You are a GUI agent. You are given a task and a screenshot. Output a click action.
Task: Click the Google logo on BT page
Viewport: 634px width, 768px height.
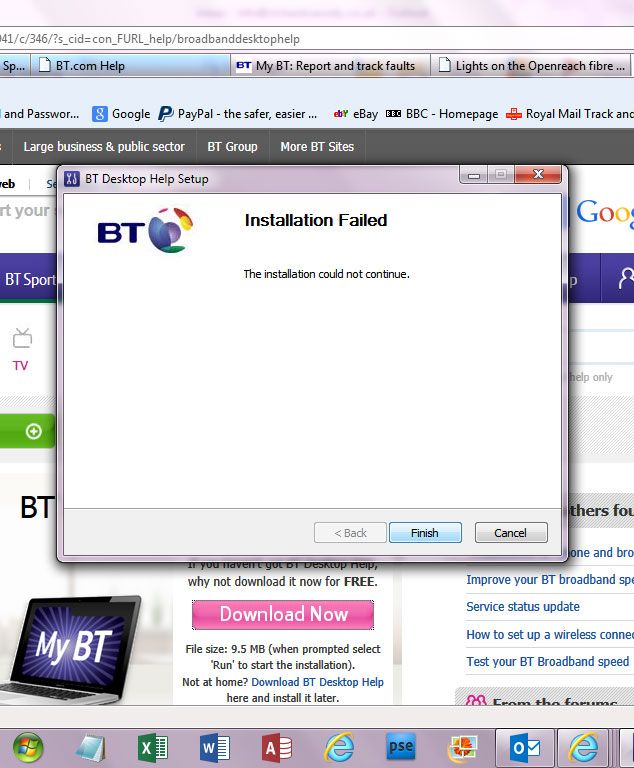605,213
